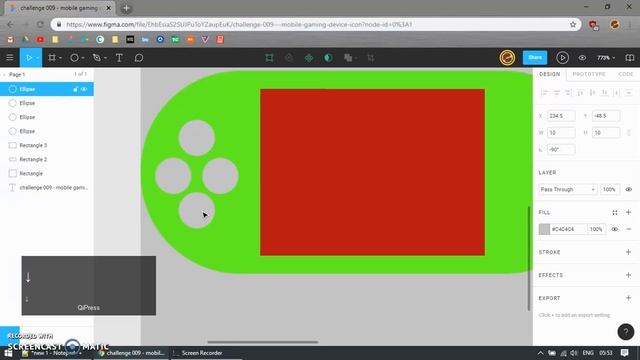Screen dimensions: 640x360
Task: Click the rotation angle input field
Action: click(561, 149)
